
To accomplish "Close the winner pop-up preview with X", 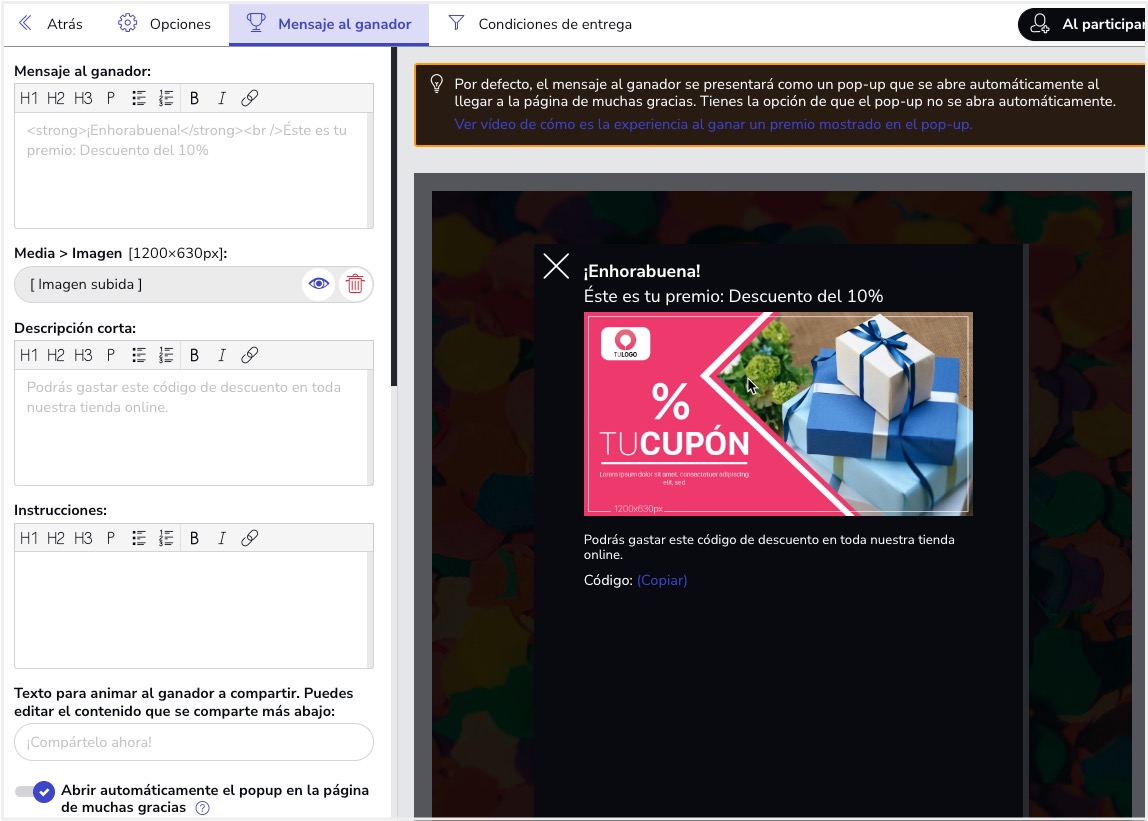I will pyautogui.click(x=556, y=266).
